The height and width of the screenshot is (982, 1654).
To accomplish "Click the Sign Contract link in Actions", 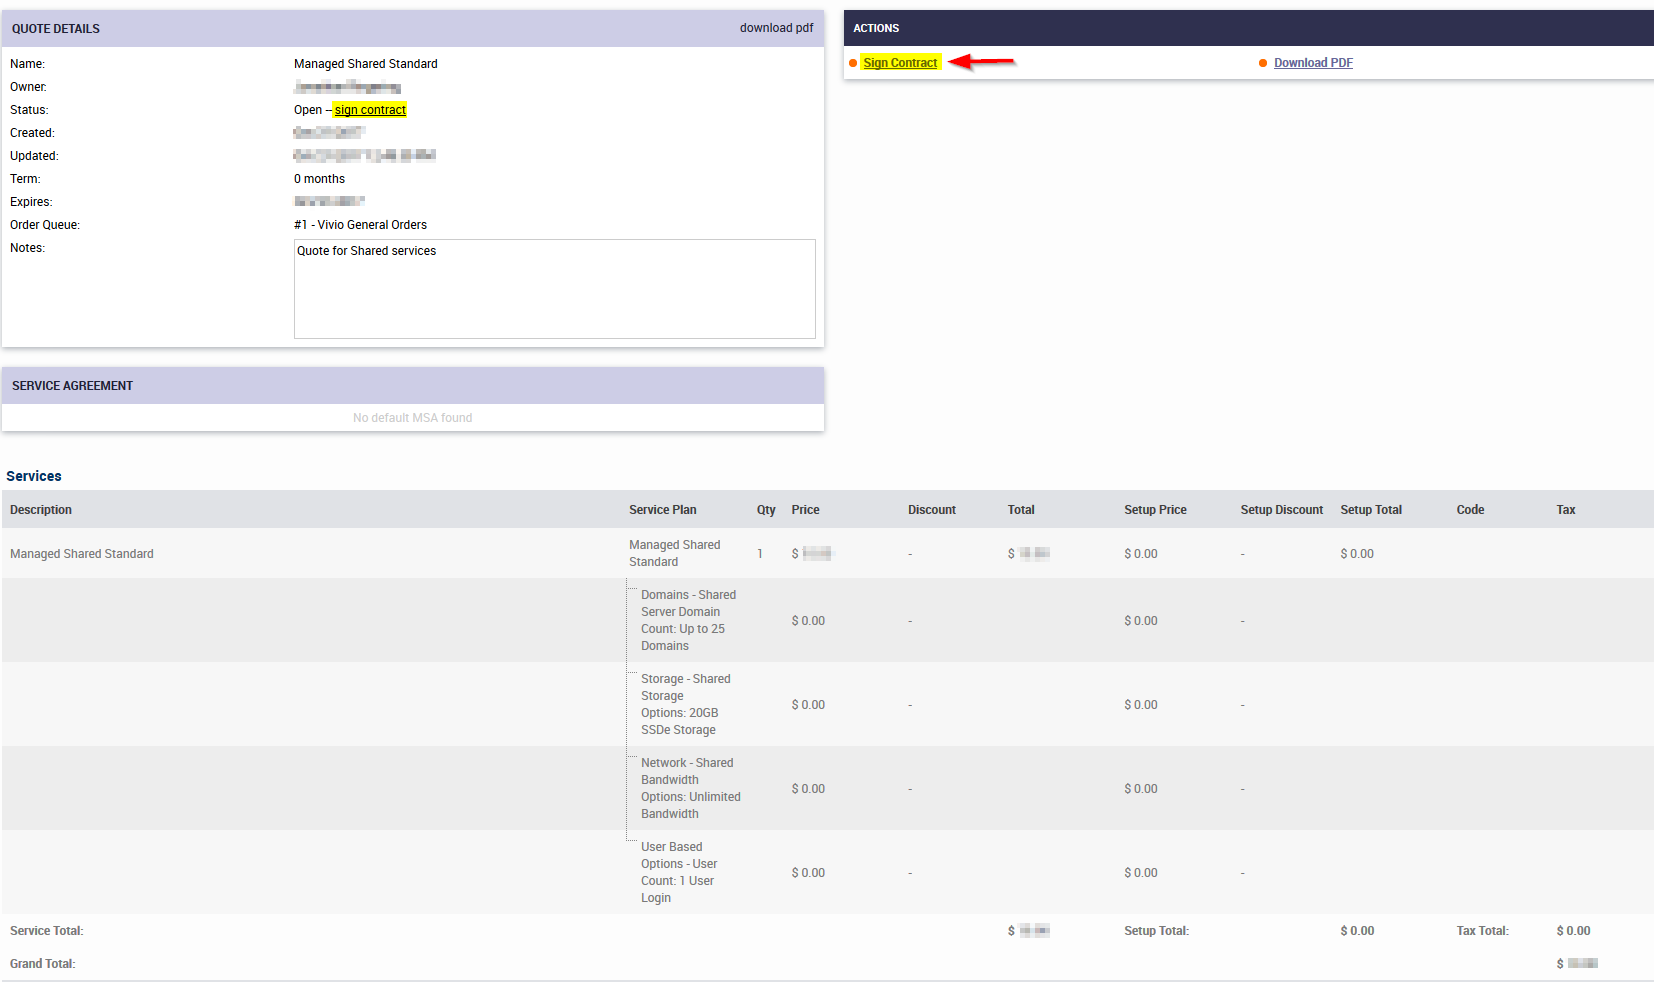I will [900, 63].
